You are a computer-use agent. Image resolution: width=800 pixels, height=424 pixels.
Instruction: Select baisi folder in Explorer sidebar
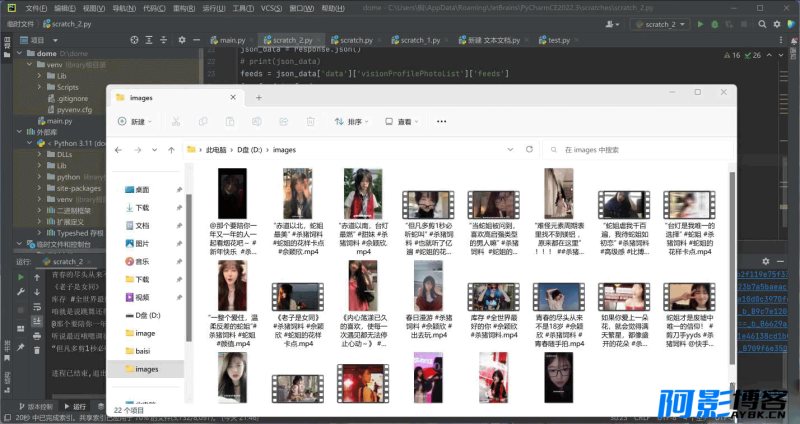138,351
